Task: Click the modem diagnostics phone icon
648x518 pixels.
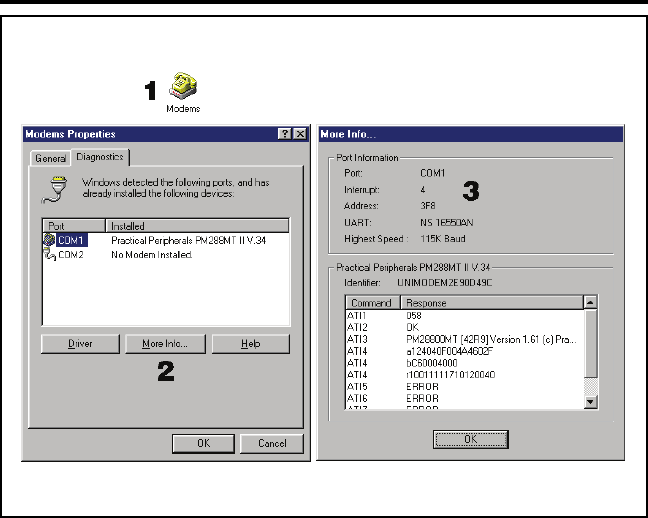Action: click(55, 188)
